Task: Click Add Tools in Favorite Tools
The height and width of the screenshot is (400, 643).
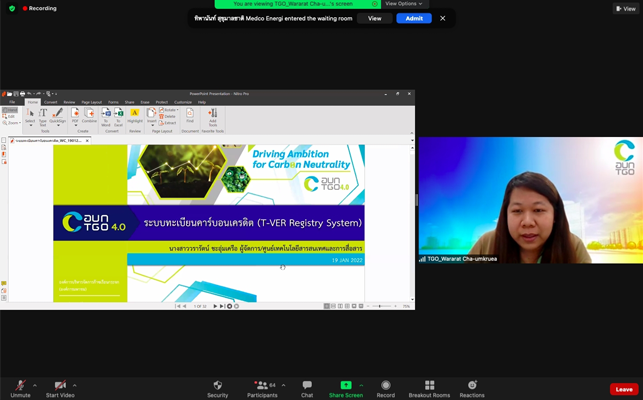Action: tap(212, 117)
